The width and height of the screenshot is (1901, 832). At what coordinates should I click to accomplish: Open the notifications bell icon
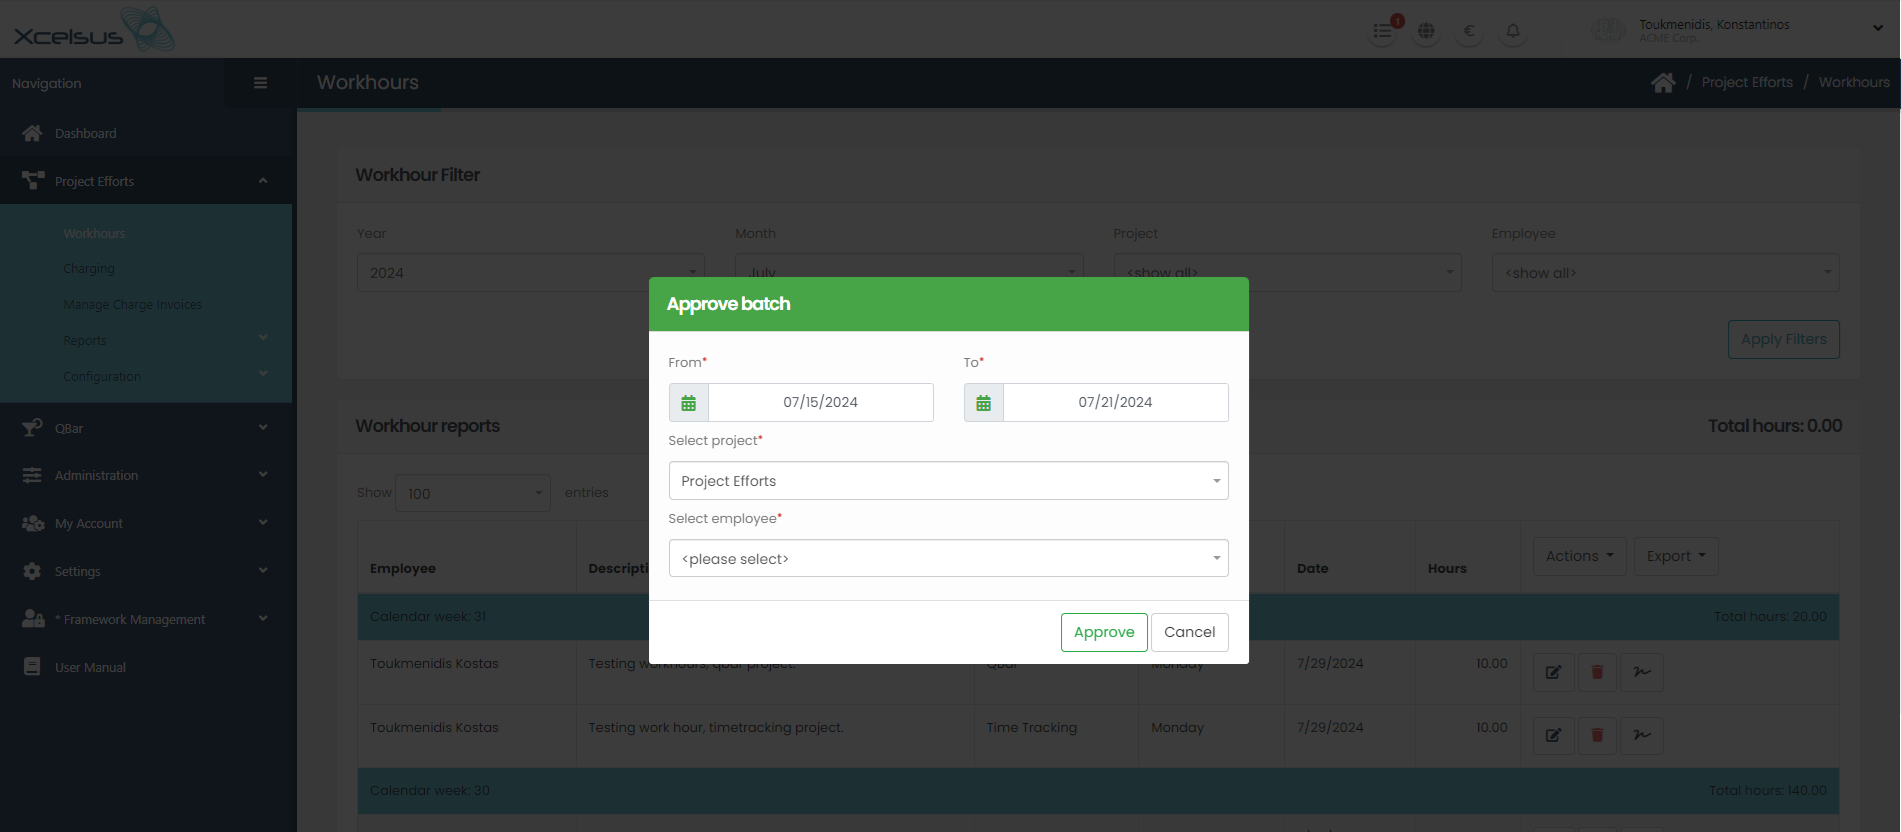pyautogui.click(x=1513, y=31)
